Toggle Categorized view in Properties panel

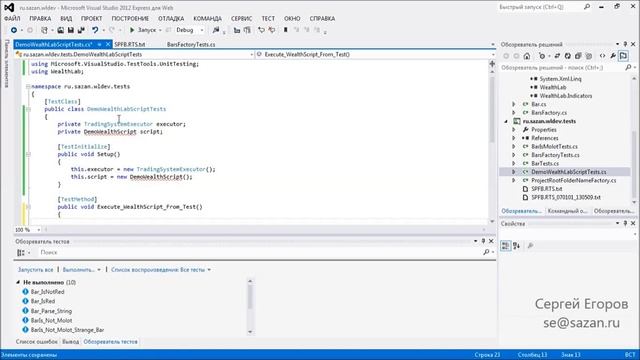click(505, 245)
